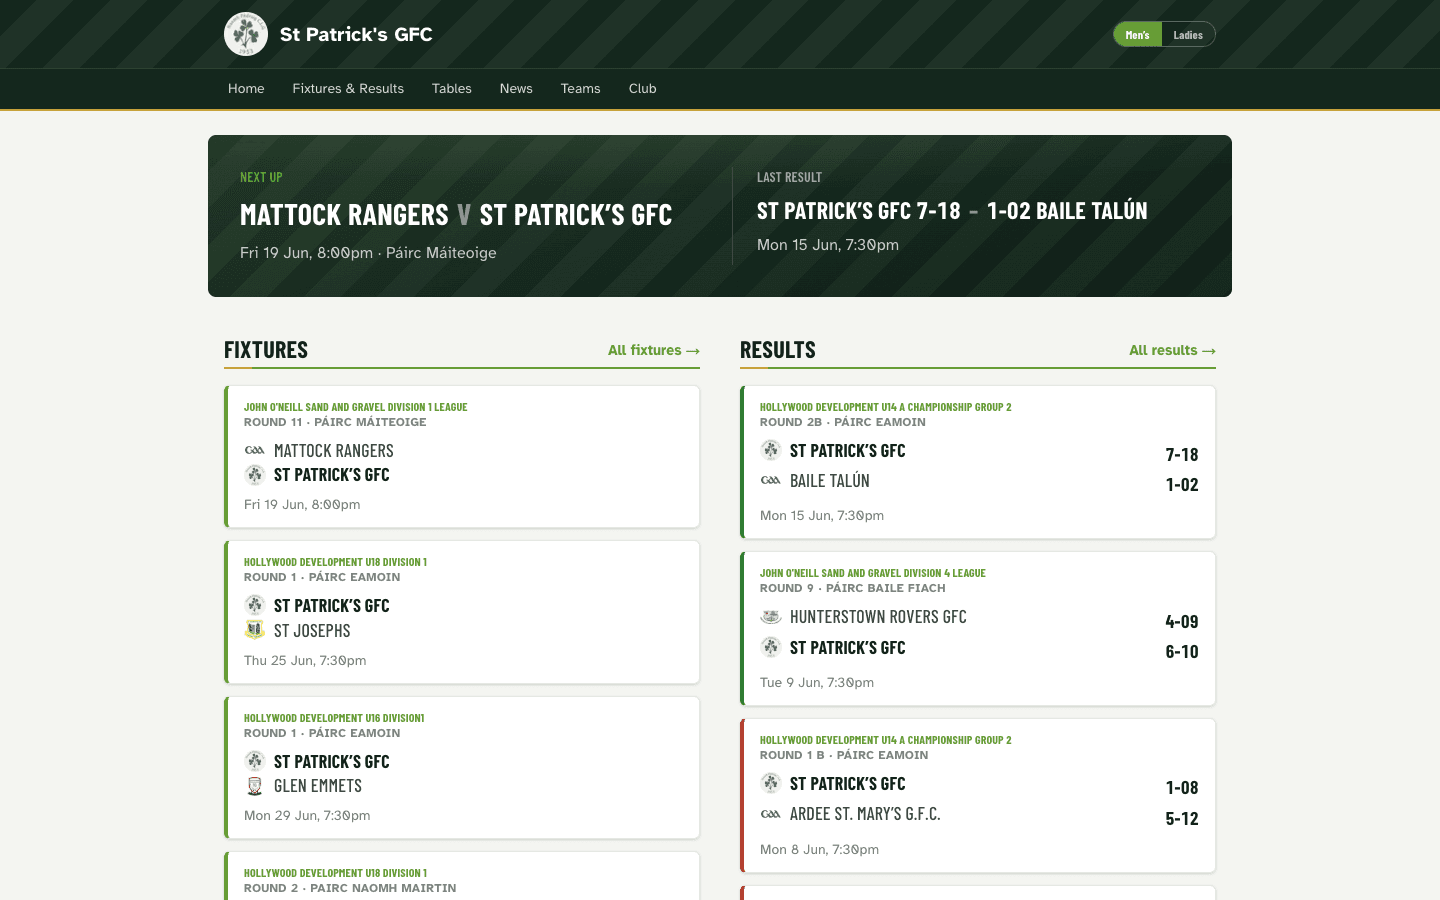This screenshot has width=1440, height=900.
Task: Open the U18 Division 1 Round 1 fixture card
Action: (x=462, y=612)
